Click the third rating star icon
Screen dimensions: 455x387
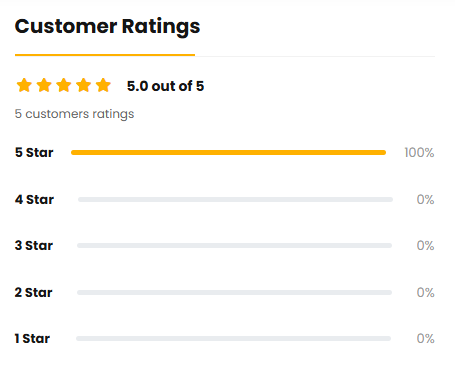point(64,85)
